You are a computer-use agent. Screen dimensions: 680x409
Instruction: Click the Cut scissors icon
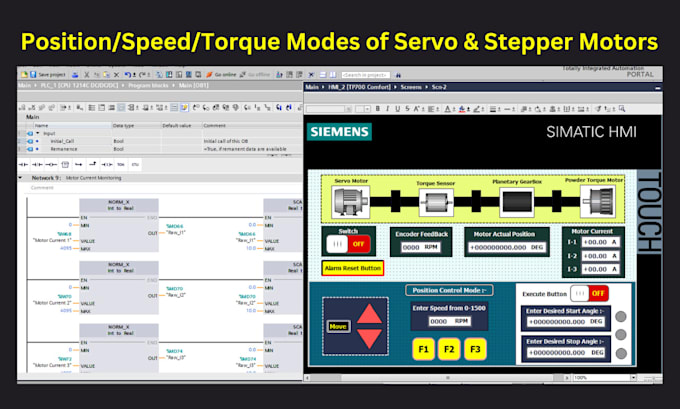pyautogui.click(x=86, y=75)
